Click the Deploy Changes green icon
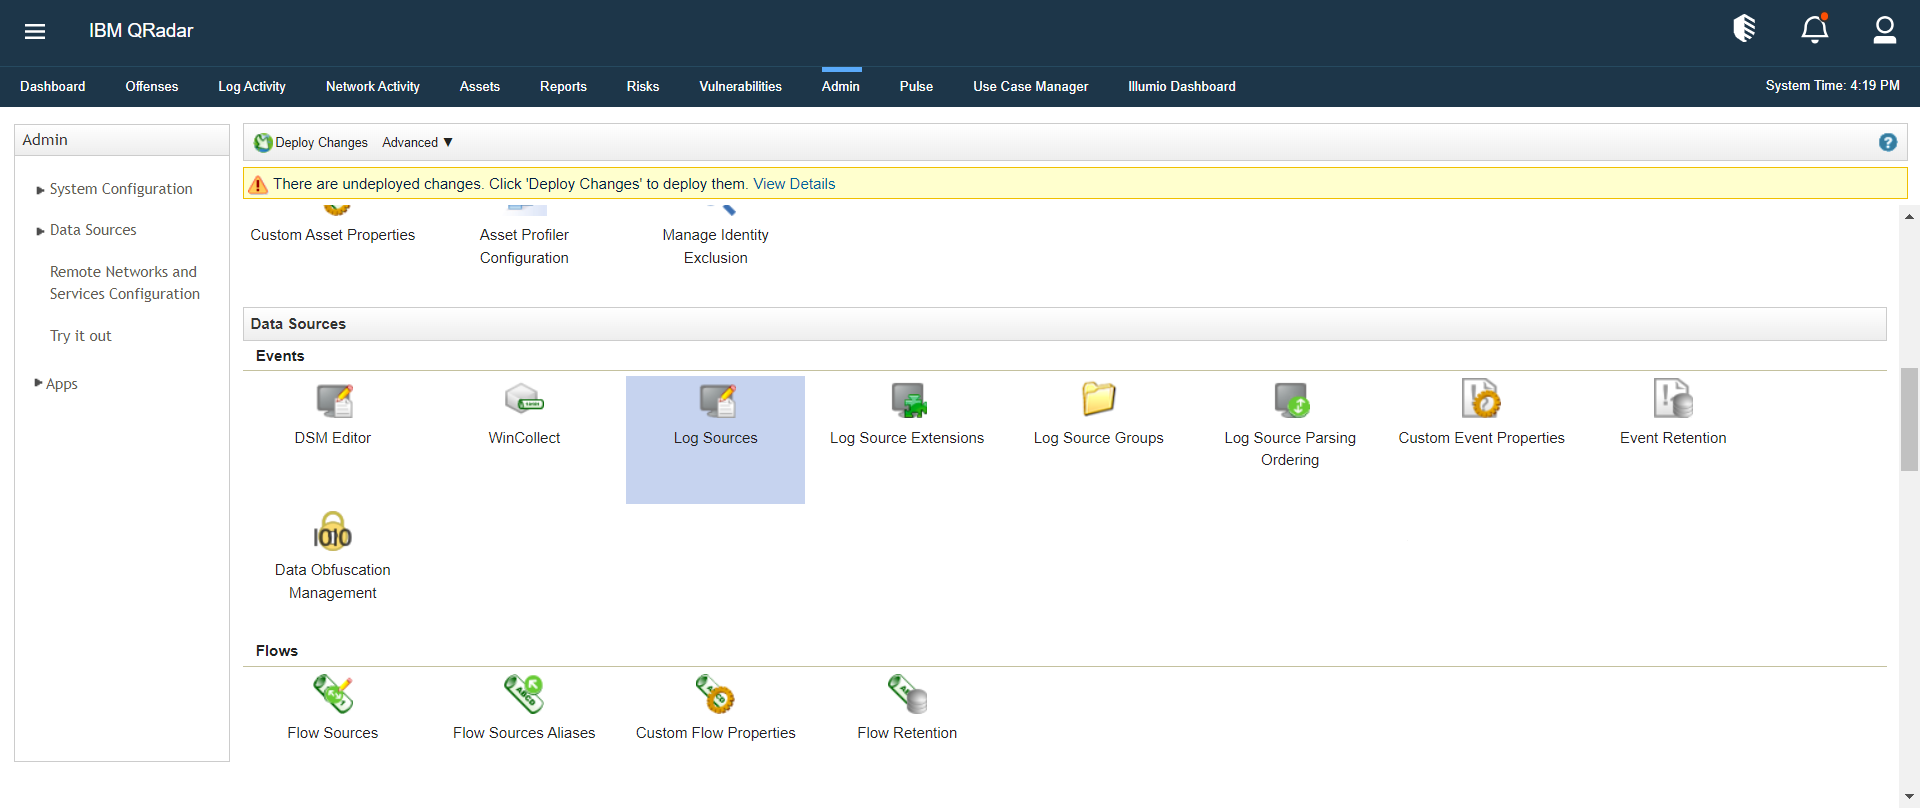 [263, 143]
